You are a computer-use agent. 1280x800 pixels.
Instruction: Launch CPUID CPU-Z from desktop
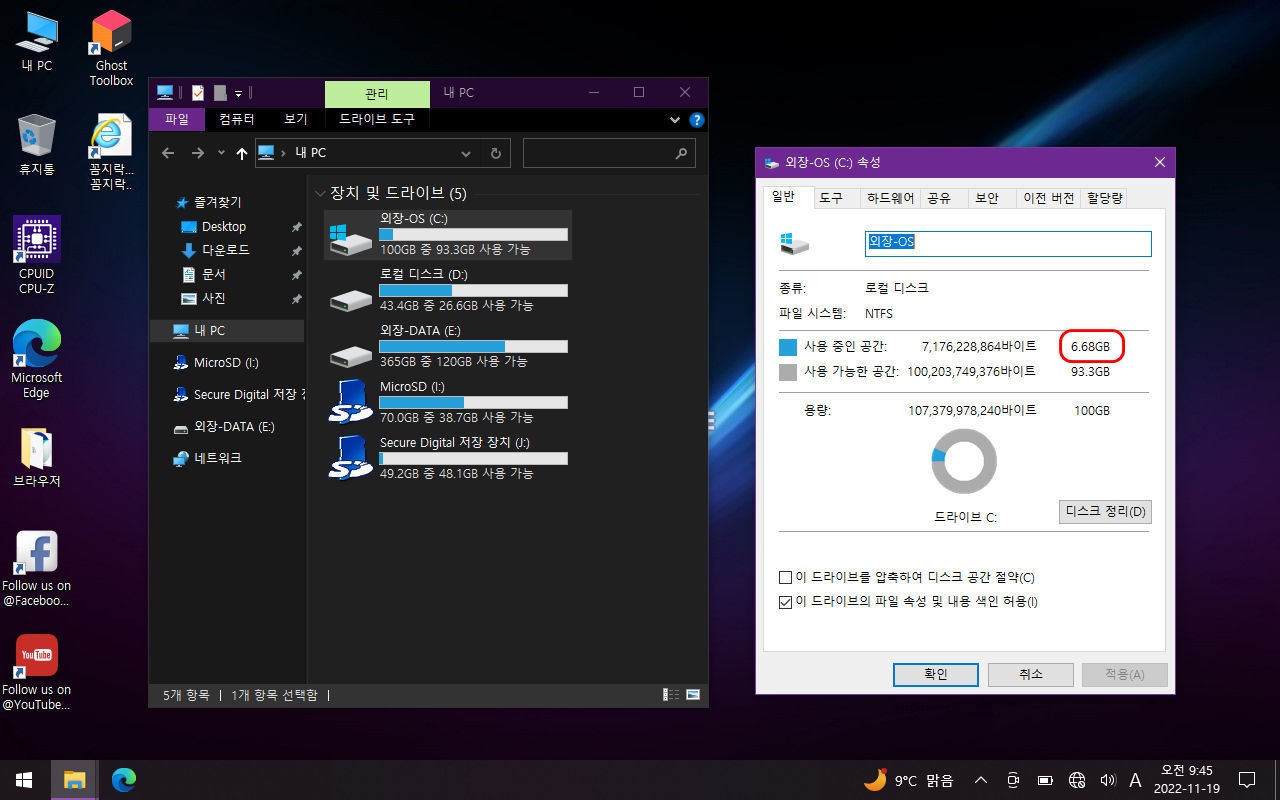coord(37,256)
